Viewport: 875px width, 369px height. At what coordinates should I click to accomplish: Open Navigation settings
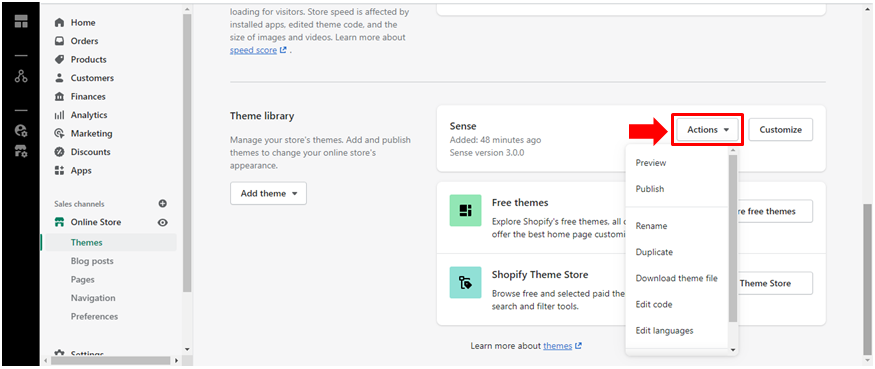pos(93,298)
